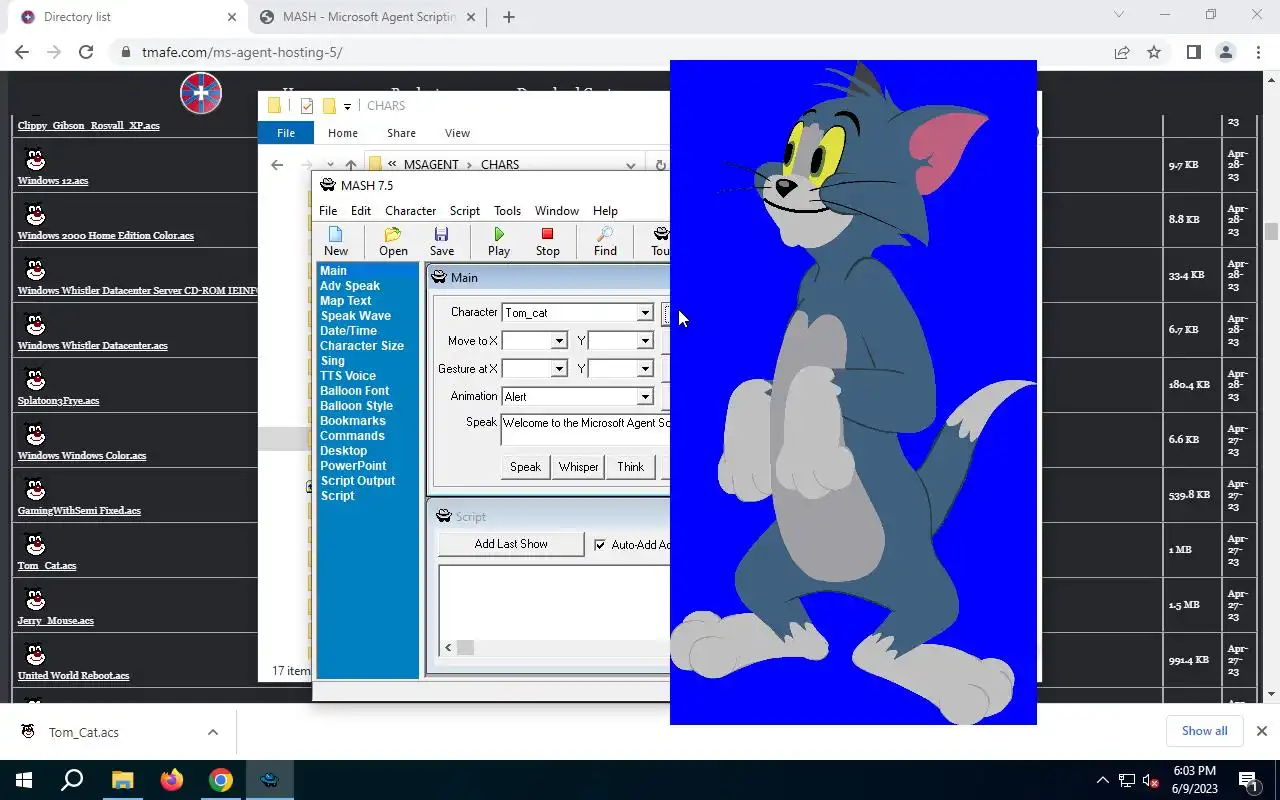Switch to Chrome on taskbar
Image resolution: width=1280 pixels, height=800 pixels.
pos(220,780)
